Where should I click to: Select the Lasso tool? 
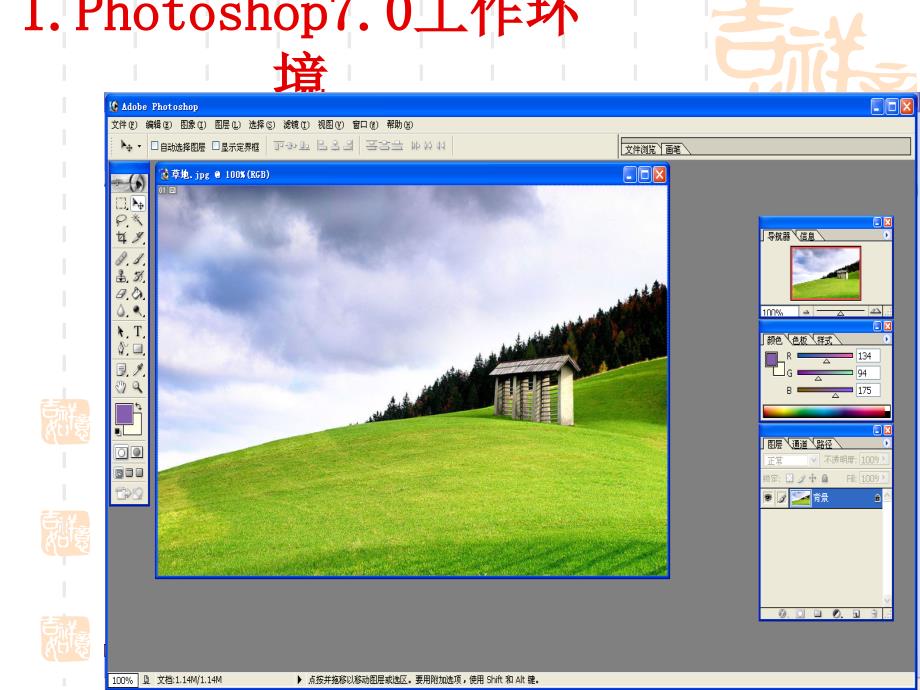point(121,221)
